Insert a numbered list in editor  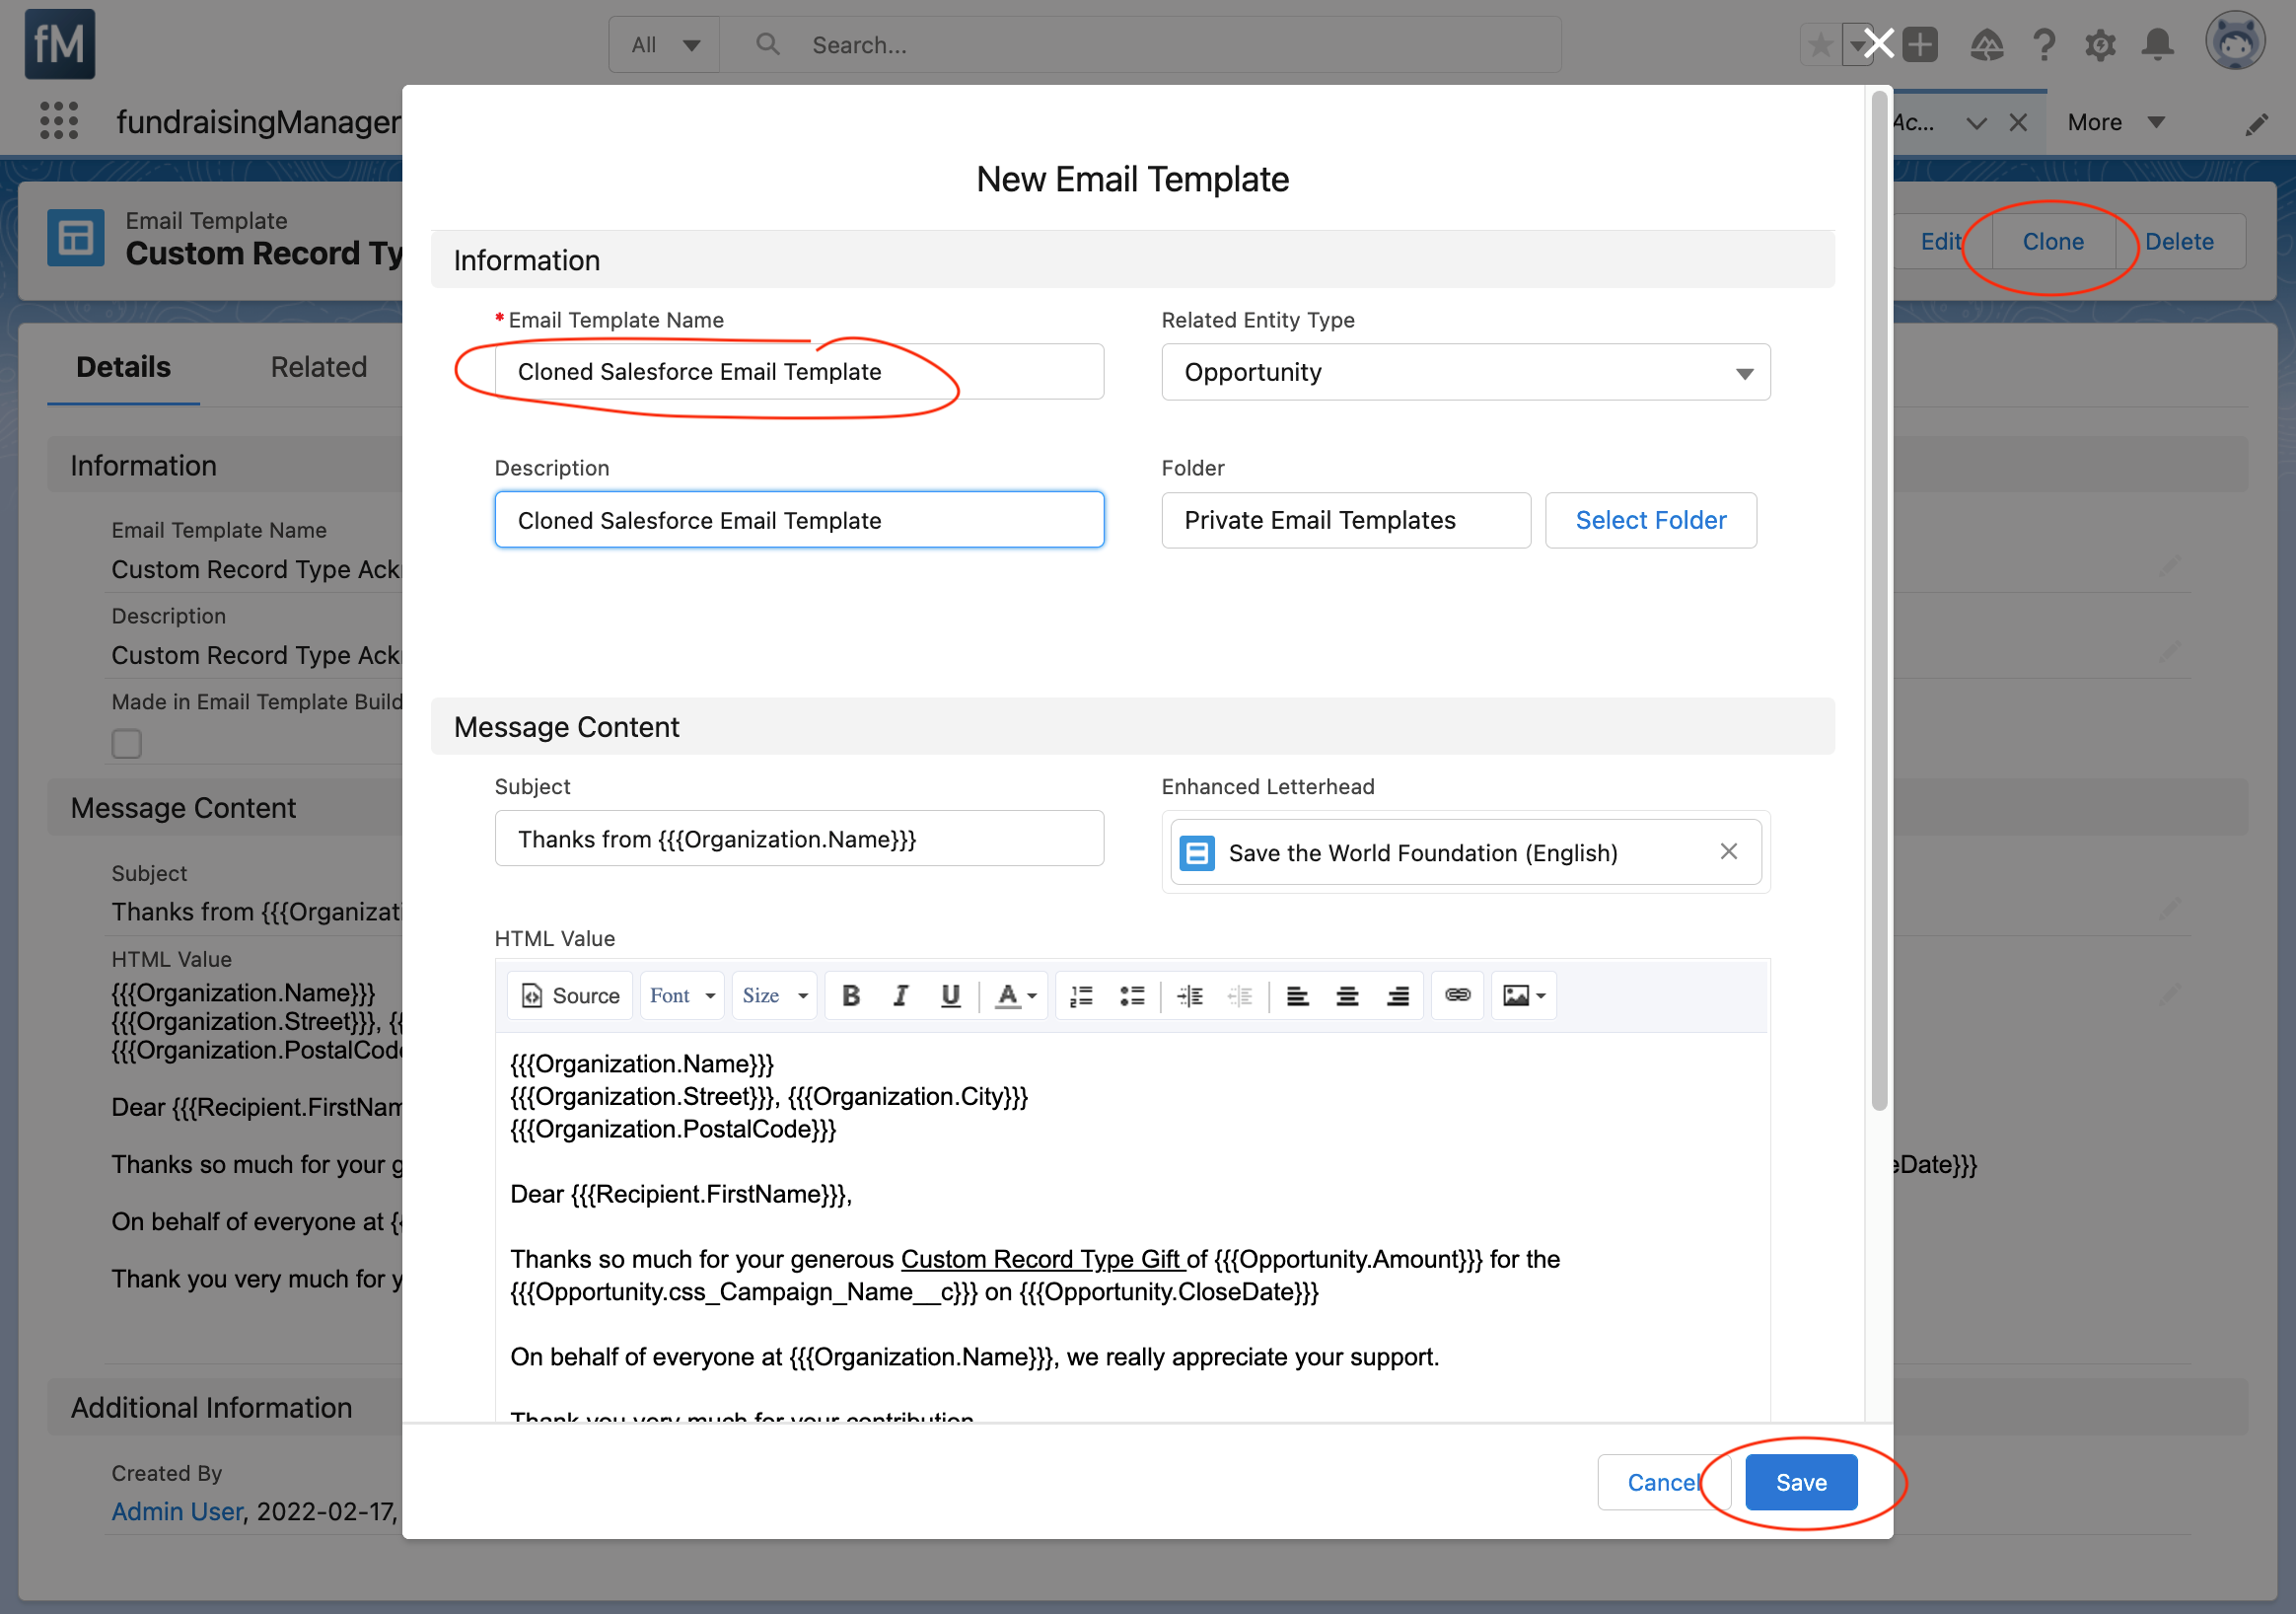coord(1081,995)
